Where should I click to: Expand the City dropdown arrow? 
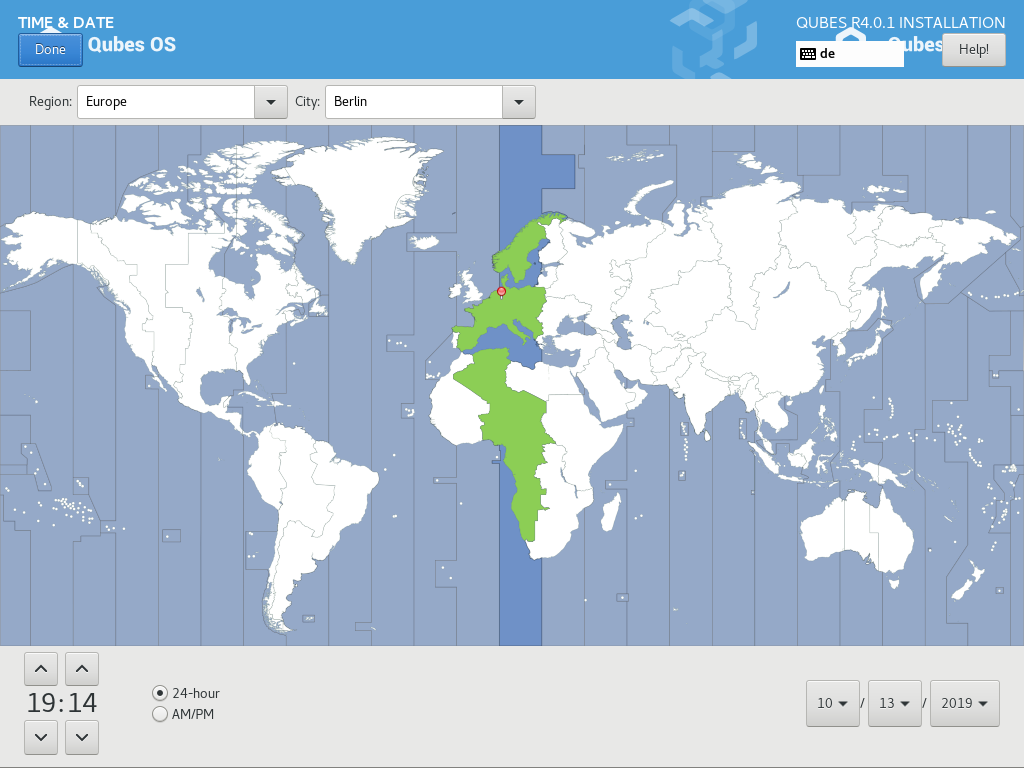click(x=518, y=102)
